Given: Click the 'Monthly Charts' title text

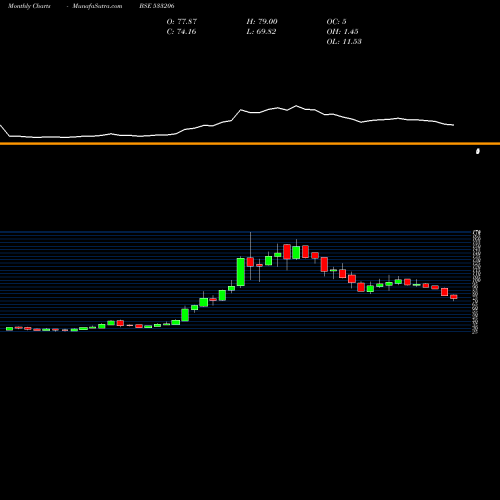Looking at the screenshot, I should (29, 6).
